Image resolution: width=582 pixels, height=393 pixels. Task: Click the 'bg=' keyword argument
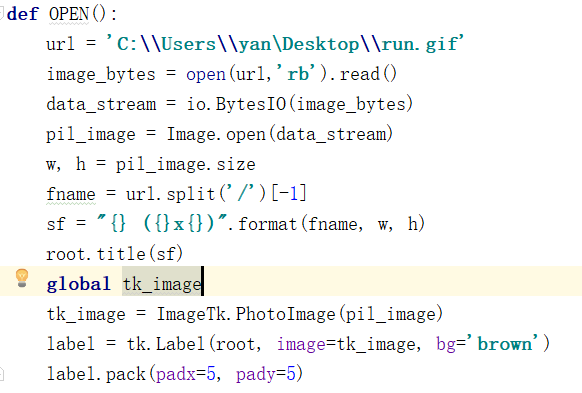point(451,344)
